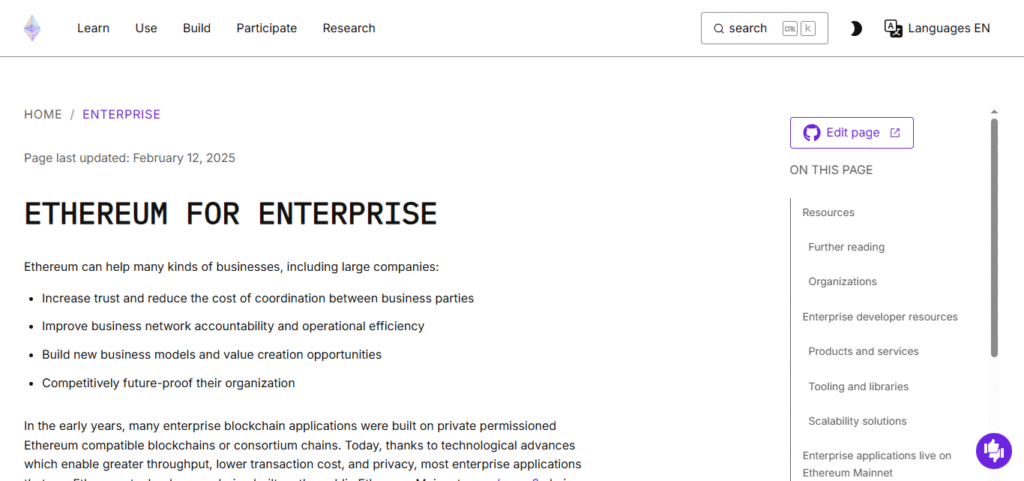Expand the Use navigation menu
The image size is (1024, 481).
pyautogui.click(x=146, y=28)
